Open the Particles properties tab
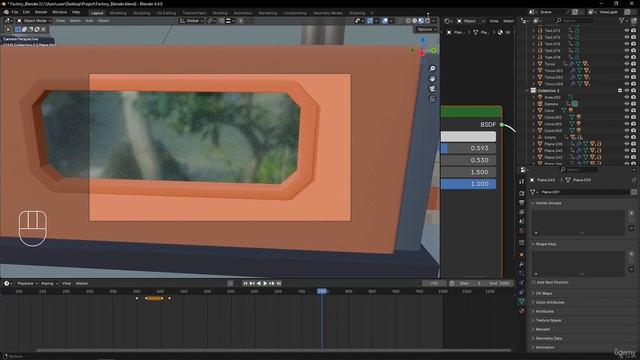Viewport: 640px width, 360px height. [x=522, y=273]
